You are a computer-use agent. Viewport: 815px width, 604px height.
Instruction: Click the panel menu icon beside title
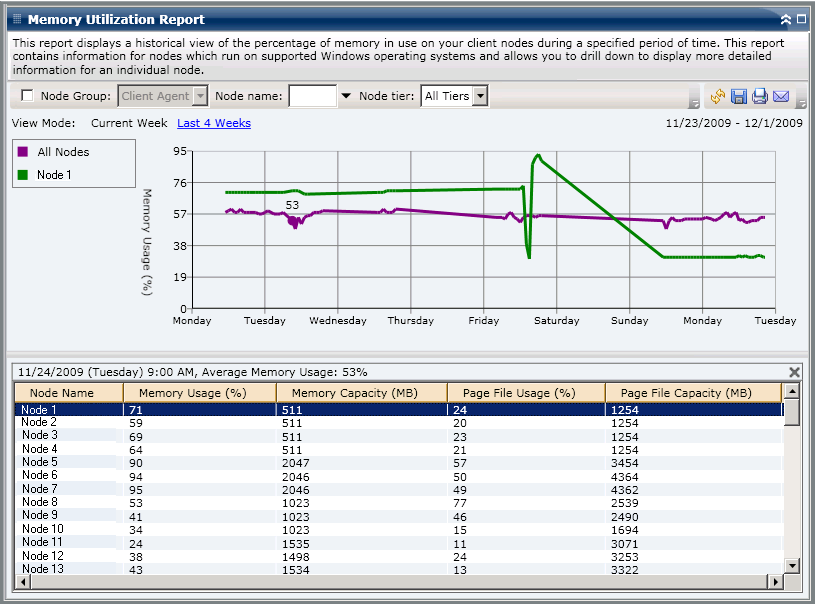(17, 19)
